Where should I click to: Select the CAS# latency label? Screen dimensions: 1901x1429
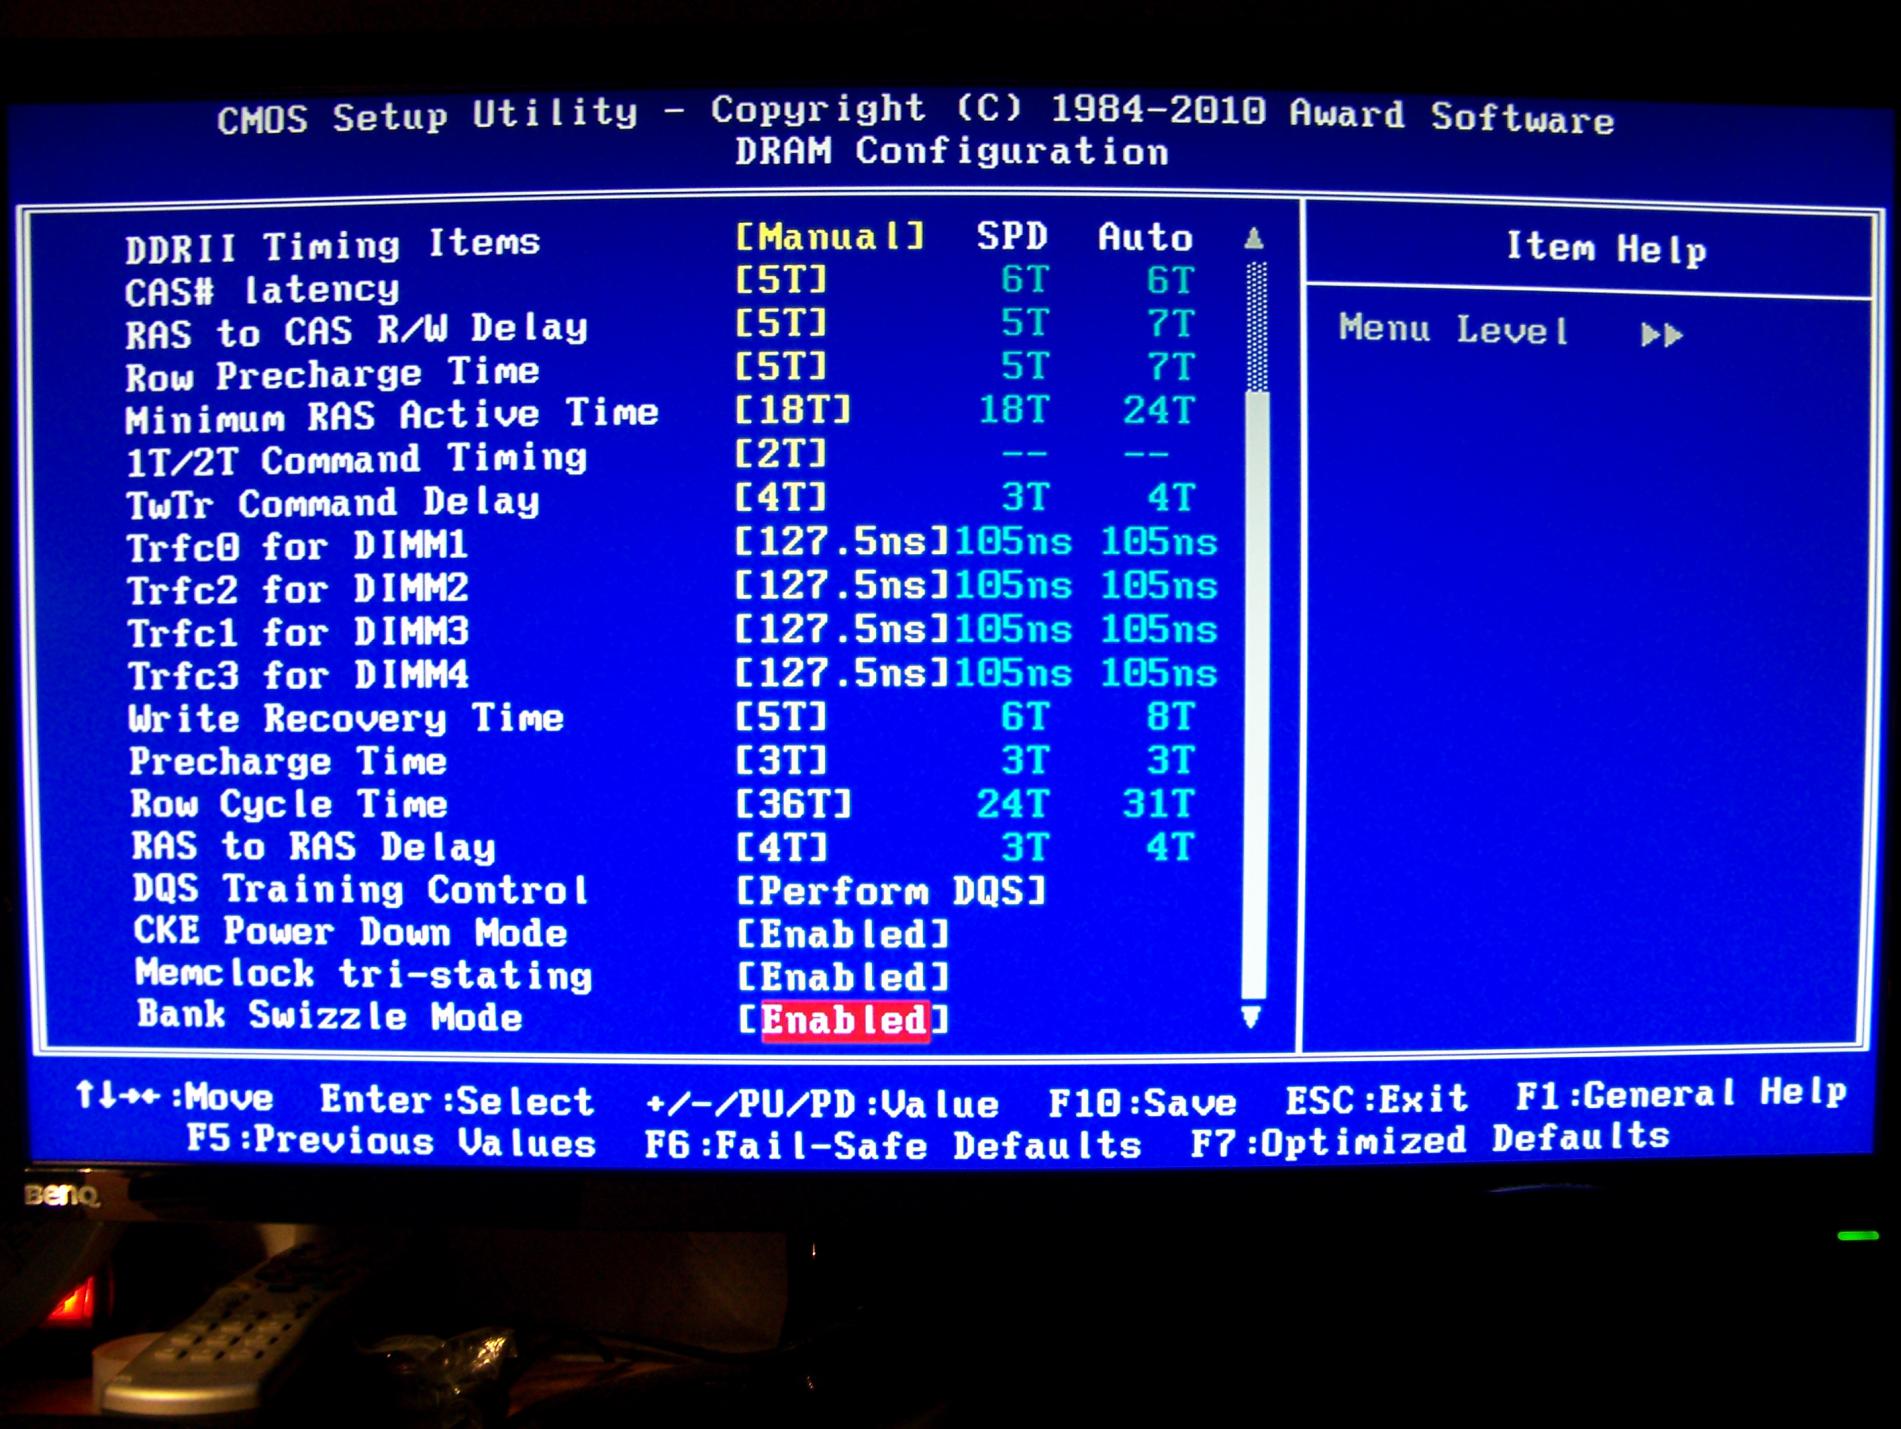(x=262, y=291)
